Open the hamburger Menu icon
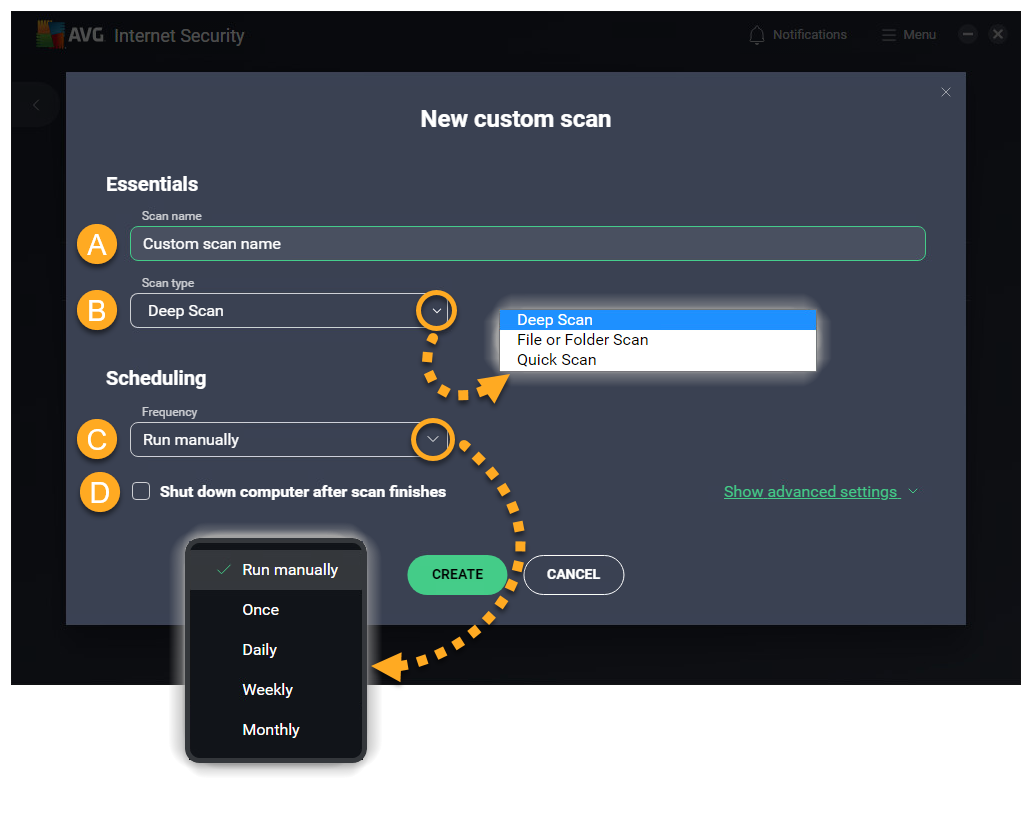1034x818 pixels. click(x=888, y=35)
